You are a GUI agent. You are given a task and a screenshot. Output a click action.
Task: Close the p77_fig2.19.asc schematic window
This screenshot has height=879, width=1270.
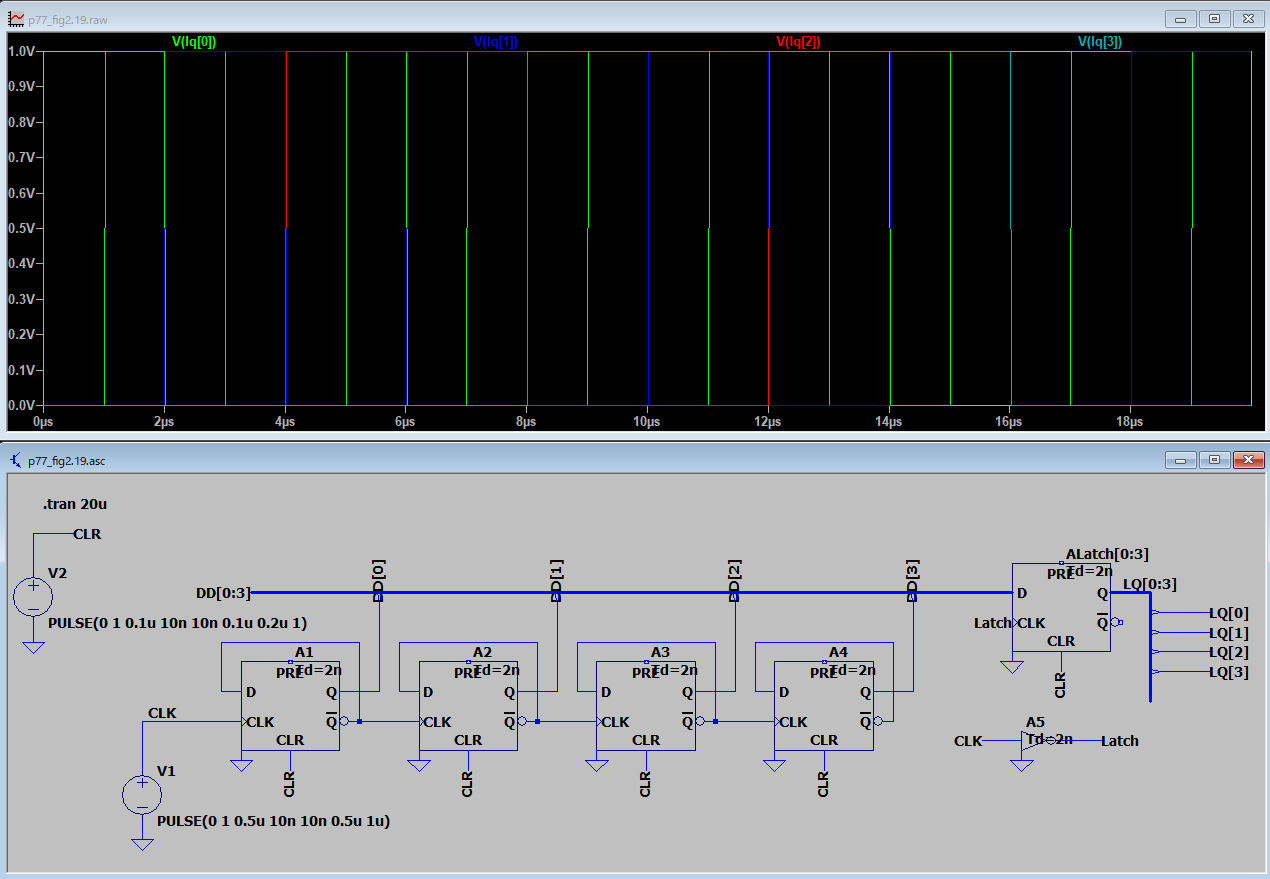1247,460
